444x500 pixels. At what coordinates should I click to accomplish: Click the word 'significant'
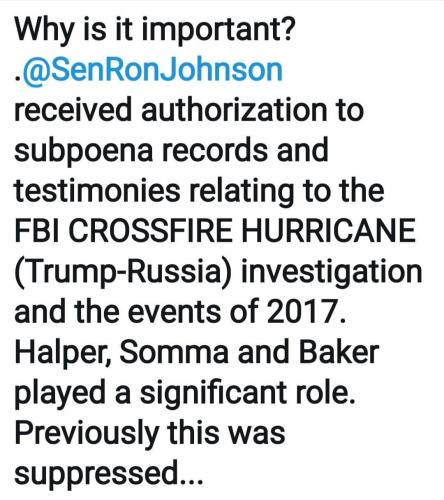point(213,394)
